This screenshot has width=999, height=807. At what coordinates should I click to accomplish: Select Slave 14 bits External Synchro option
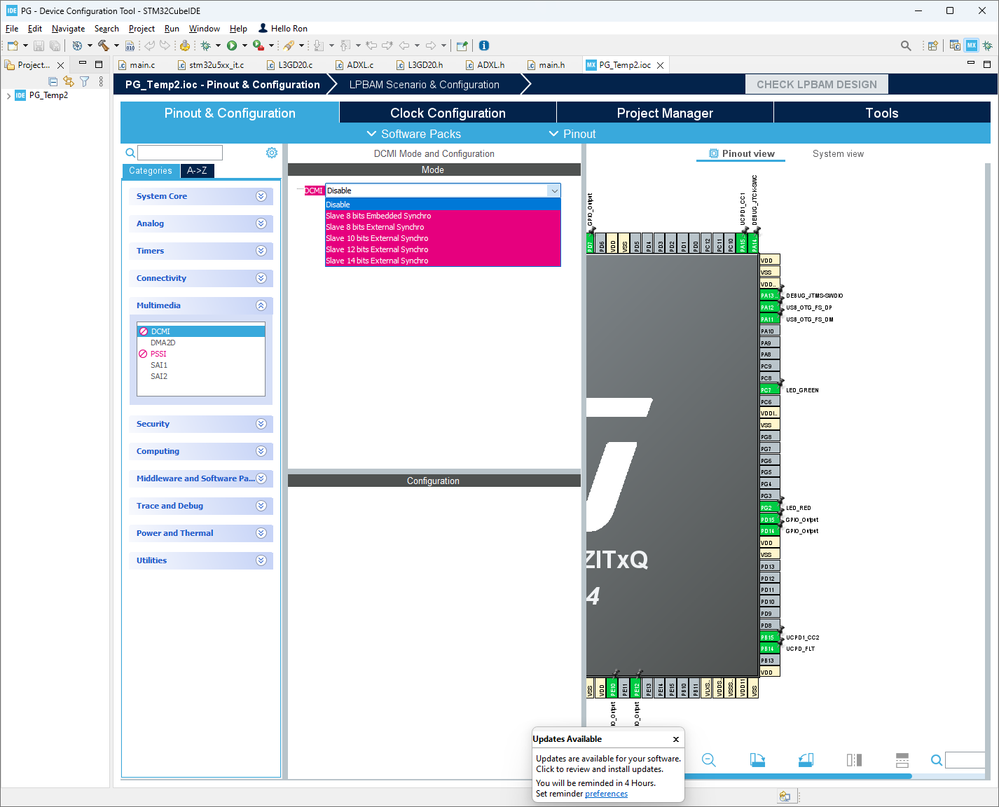click(x=443, y=261)
